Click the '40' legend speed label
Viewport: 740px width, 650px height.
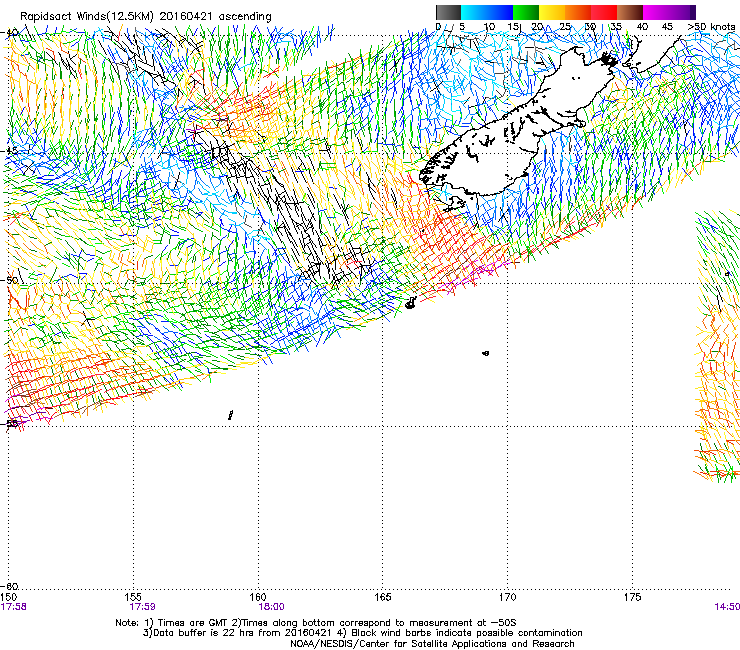tap(642, 27)
